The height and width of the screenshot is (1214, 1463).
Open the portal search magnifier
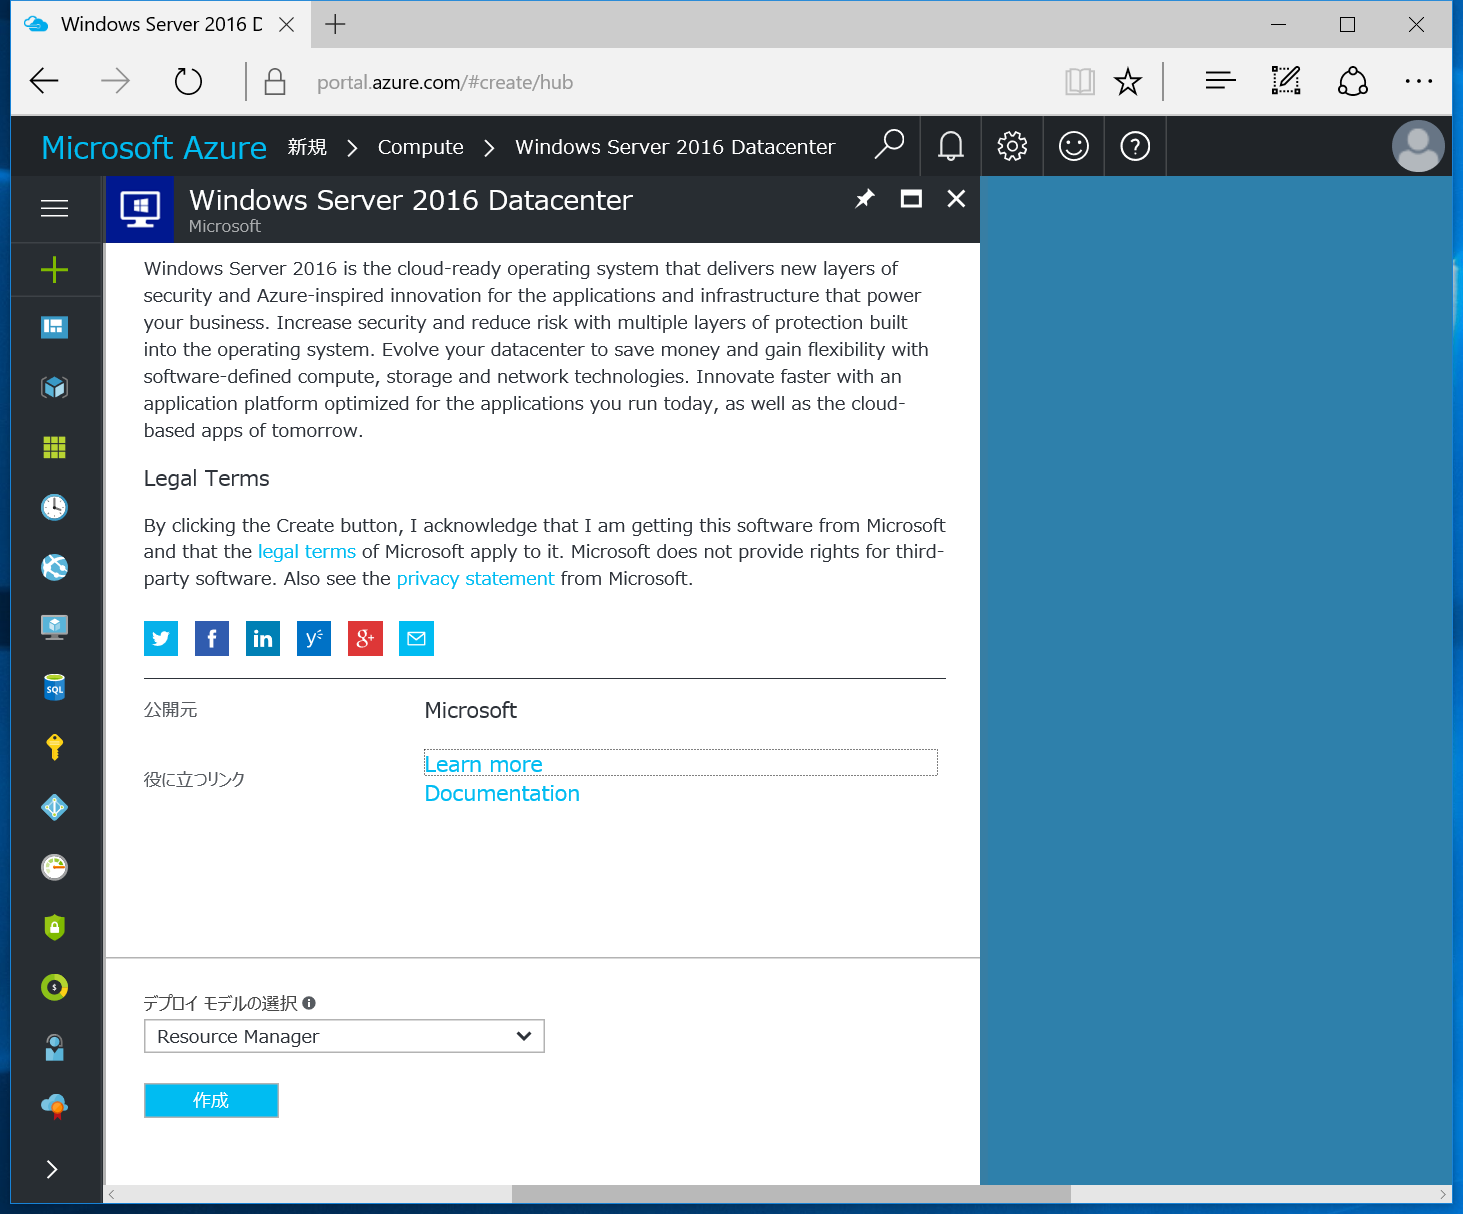click(889, 146)
